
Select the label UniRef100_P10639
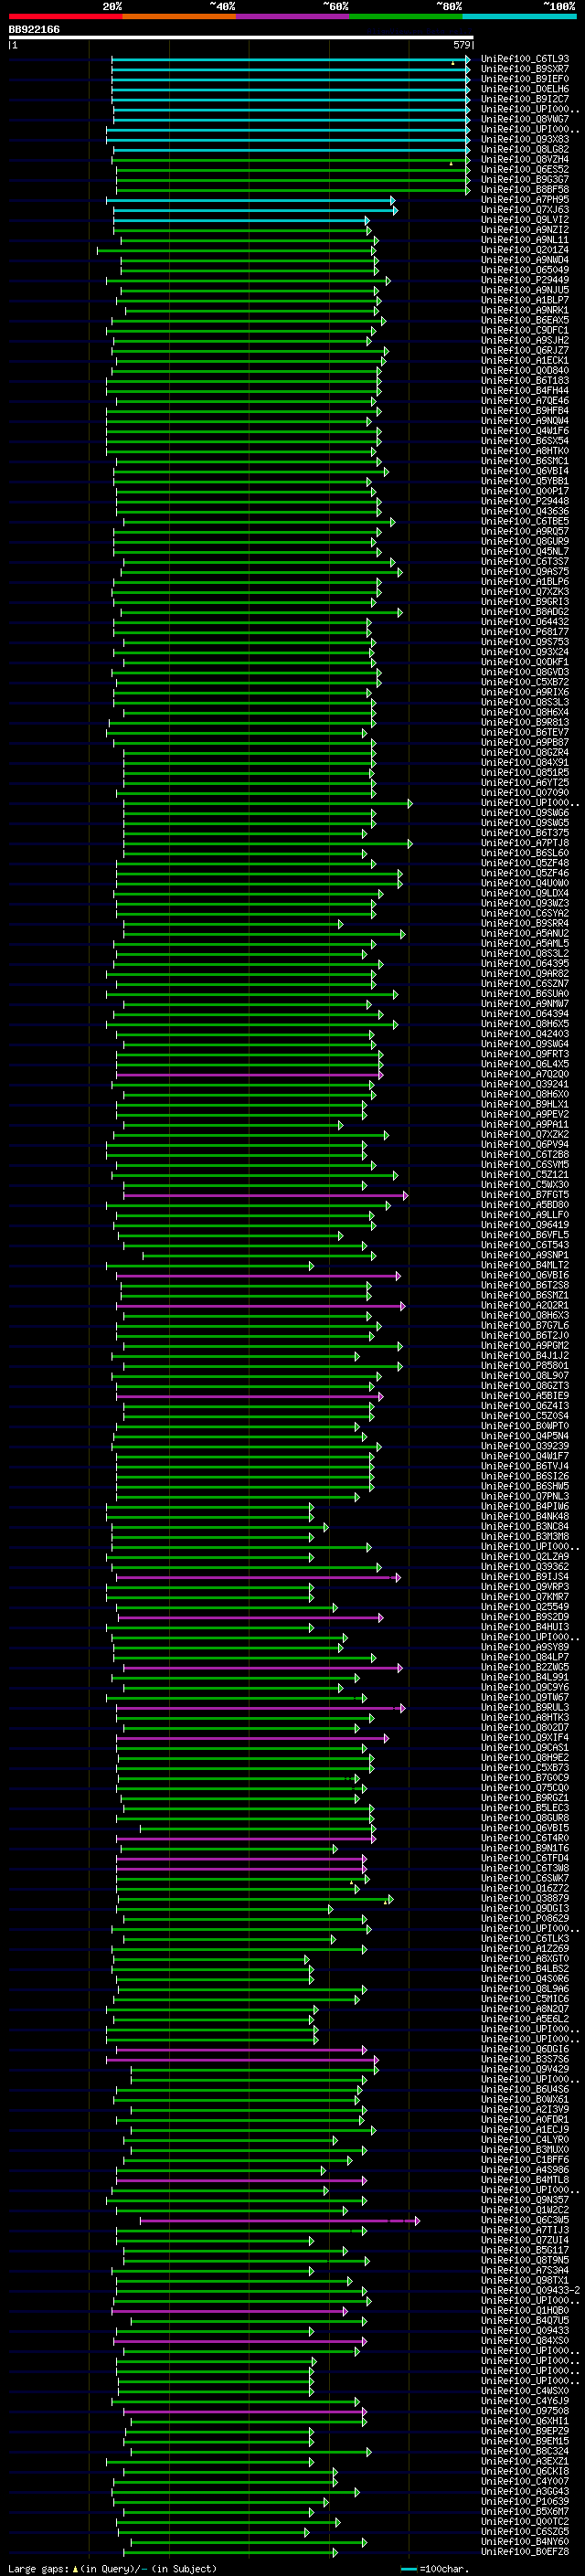tap(525, 2501)
